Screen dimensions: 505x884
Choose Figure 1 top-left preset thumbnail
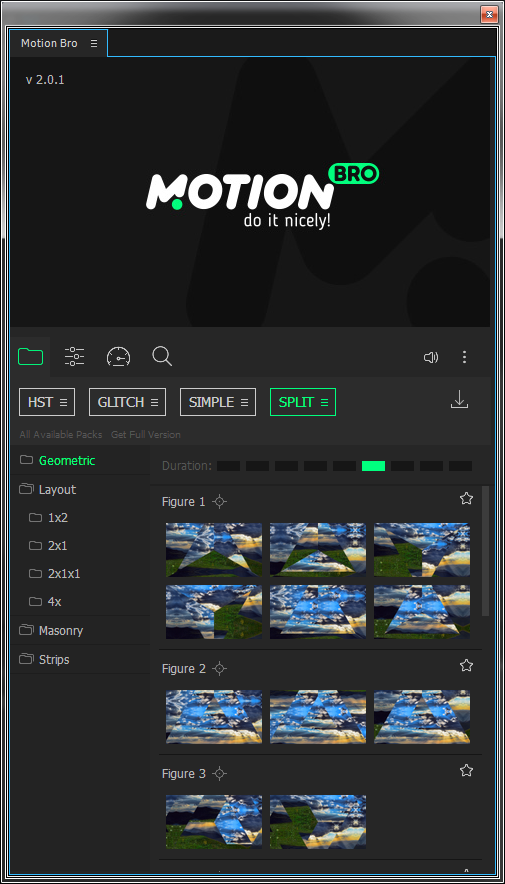tap(214, 550)
